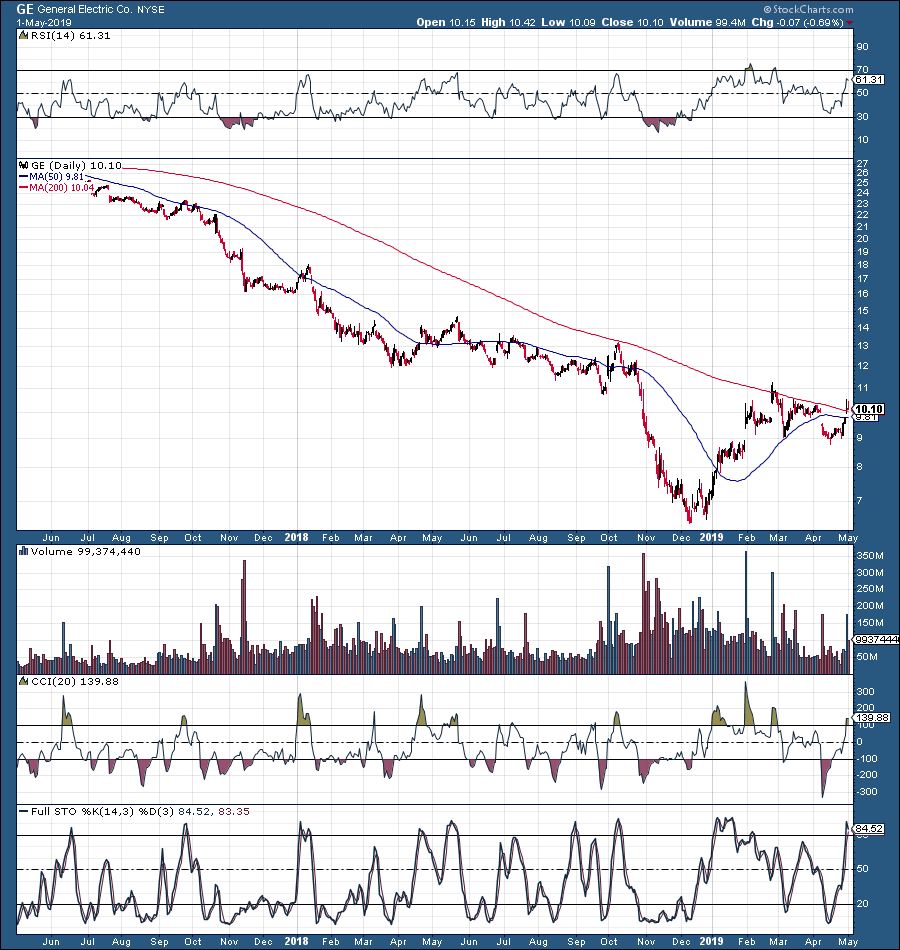The image size is (900, 950).
Task: Click the High 10.42 value
Action: [508, 22]
